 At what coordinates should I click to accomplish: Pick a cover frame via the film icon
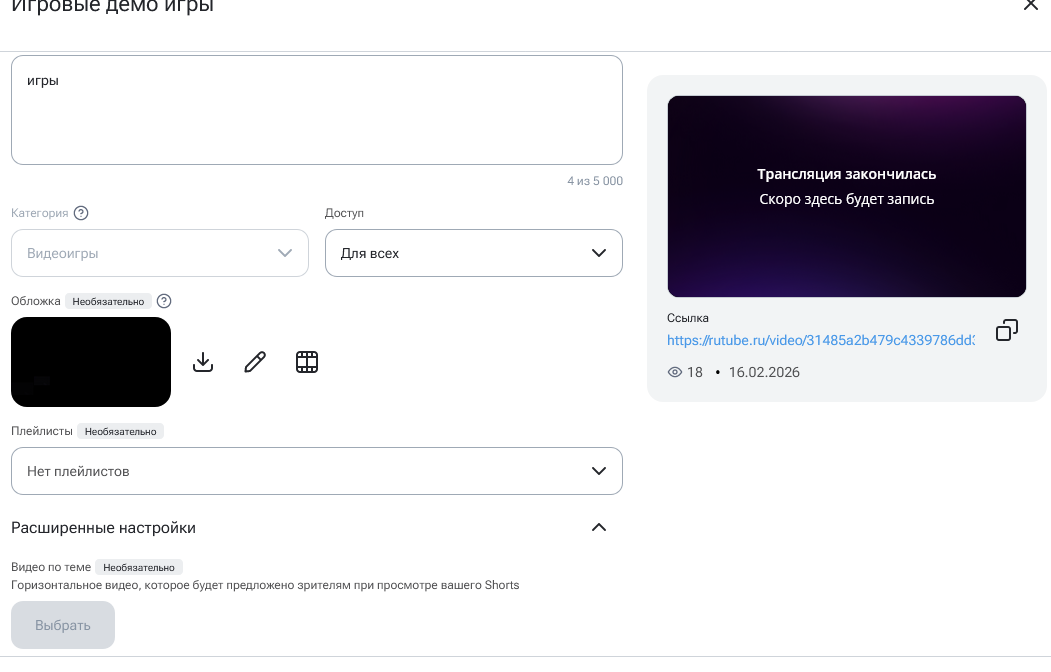tap(307, 362)
